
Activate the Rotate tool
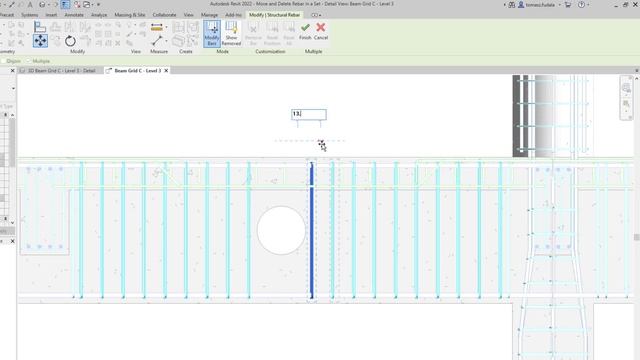[70, 41]
